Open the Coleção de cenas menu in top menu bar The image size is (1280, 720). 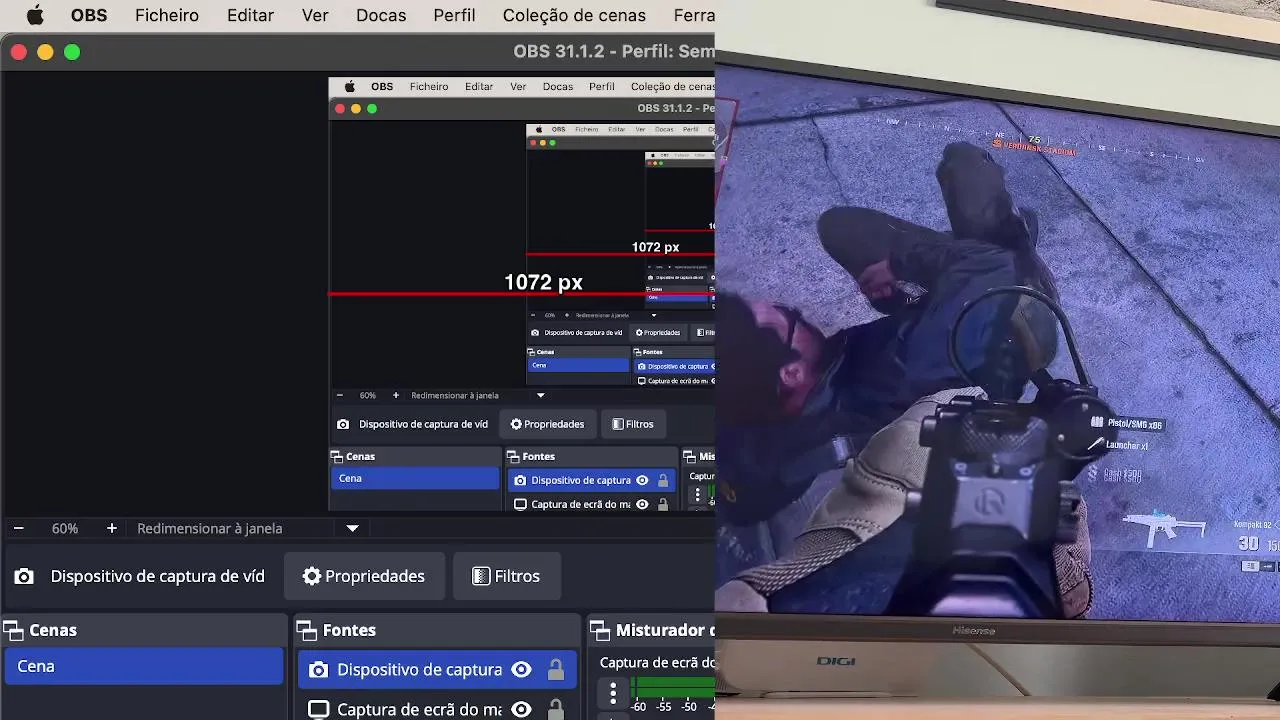point(574,15)
